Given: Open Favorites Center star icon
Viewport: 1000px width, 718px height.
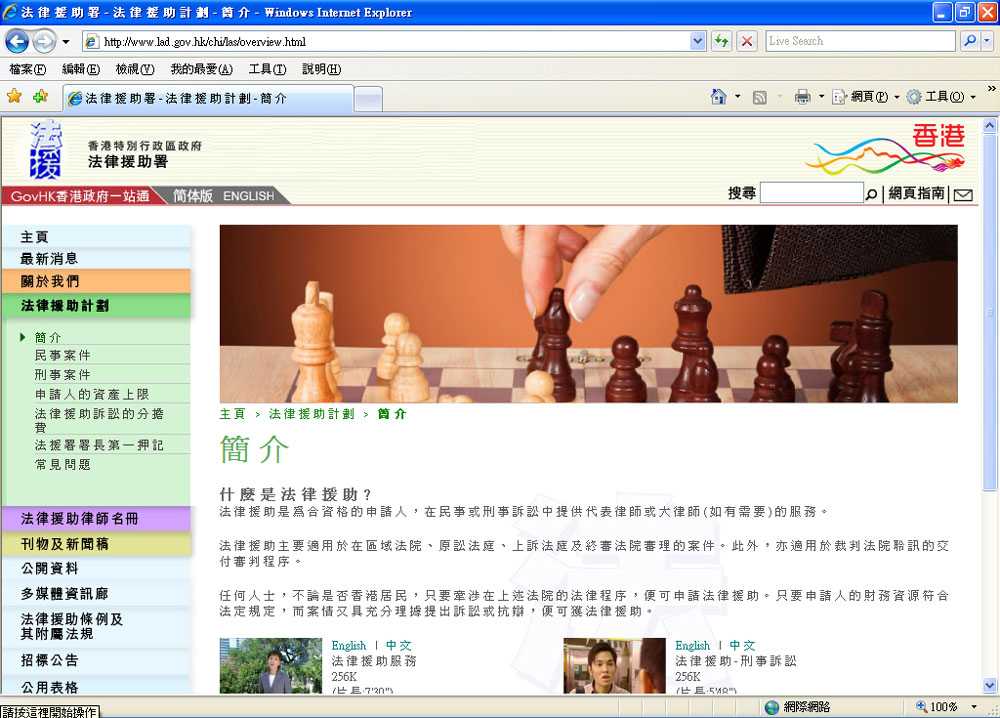Looking at the screenshot, I should click(x=14, y=97).
